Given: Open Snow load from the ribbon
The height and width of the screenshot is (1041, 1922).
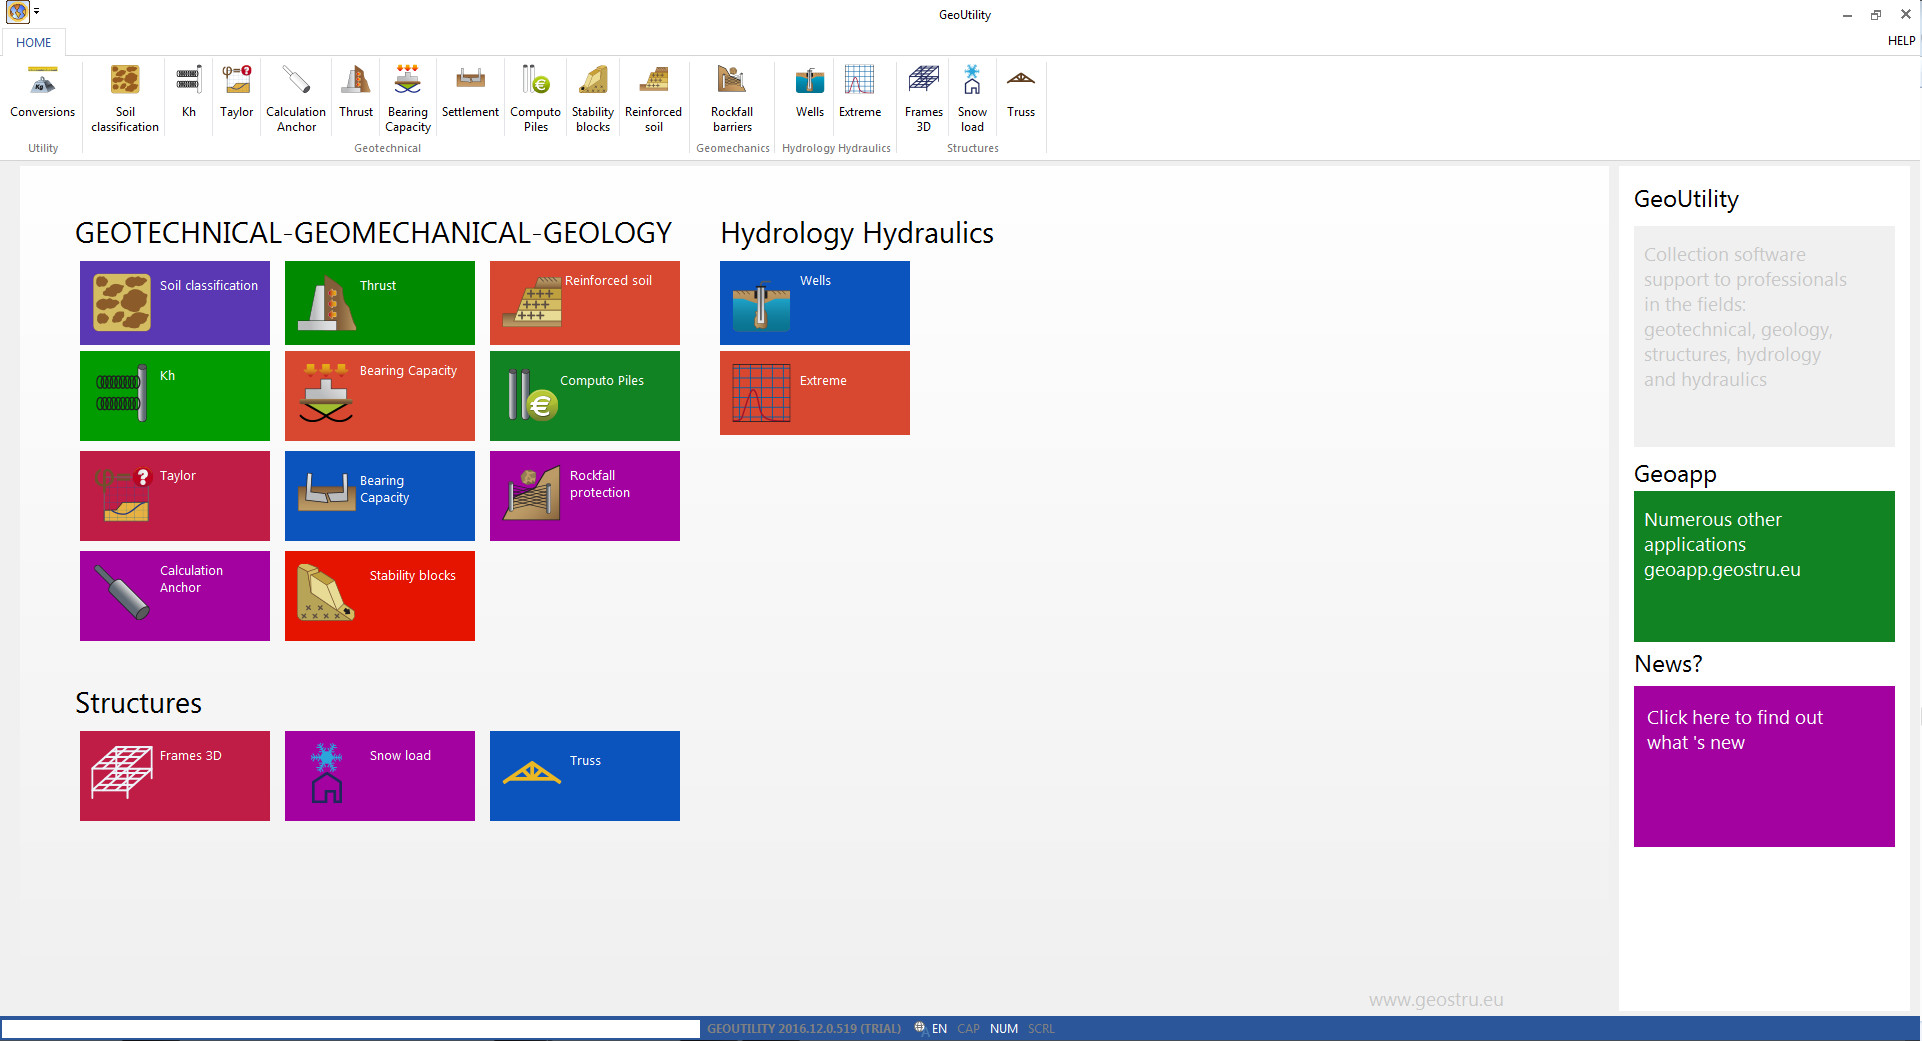Looking at the screenshot, I should click(972, 97).
